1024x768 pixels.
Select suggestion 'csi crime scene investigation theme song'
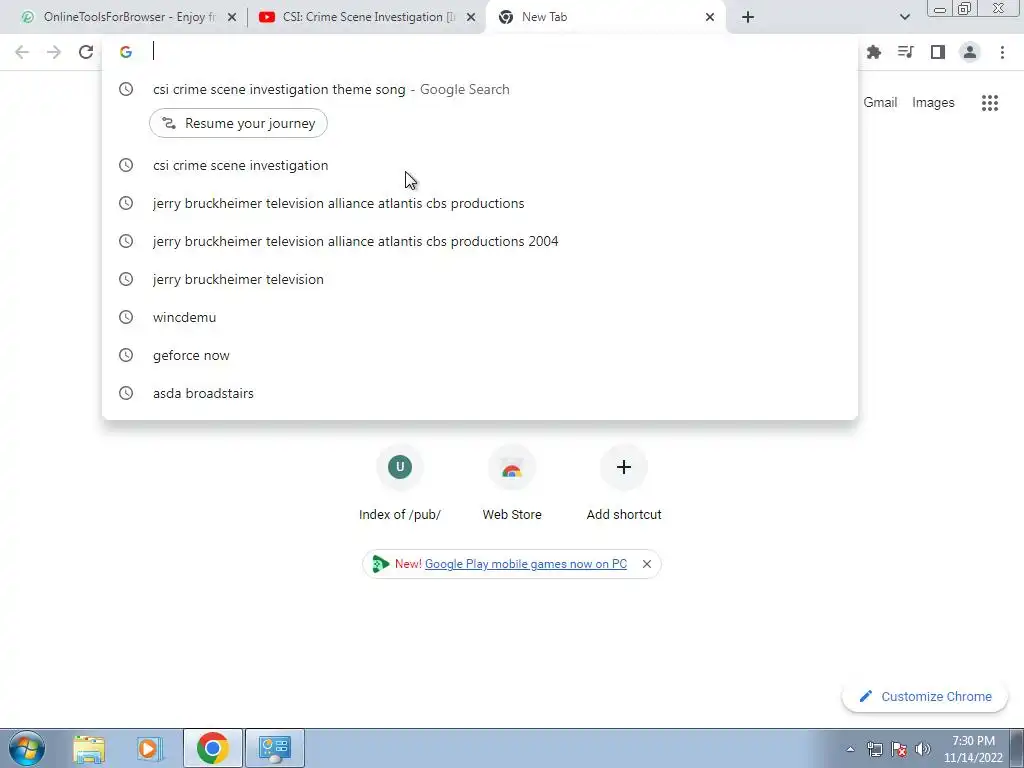pyautogui.click(x=480, y=89)
